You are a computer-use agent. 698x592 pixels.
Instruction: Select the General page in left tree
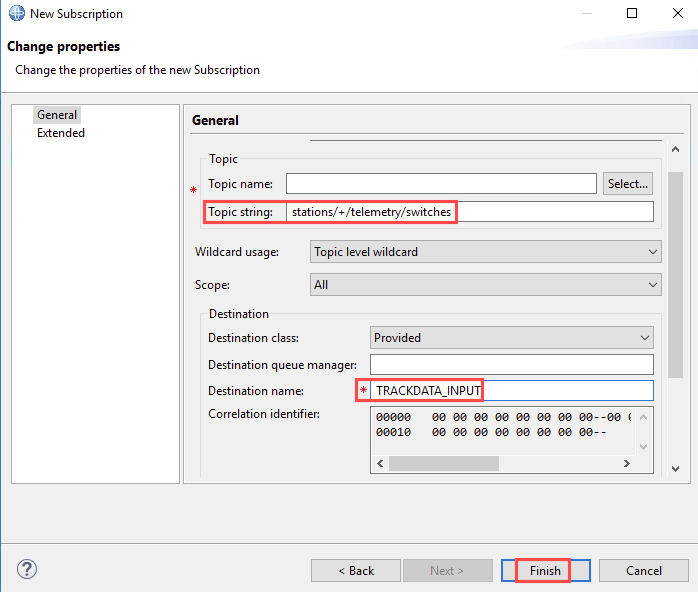click(57, 115)
